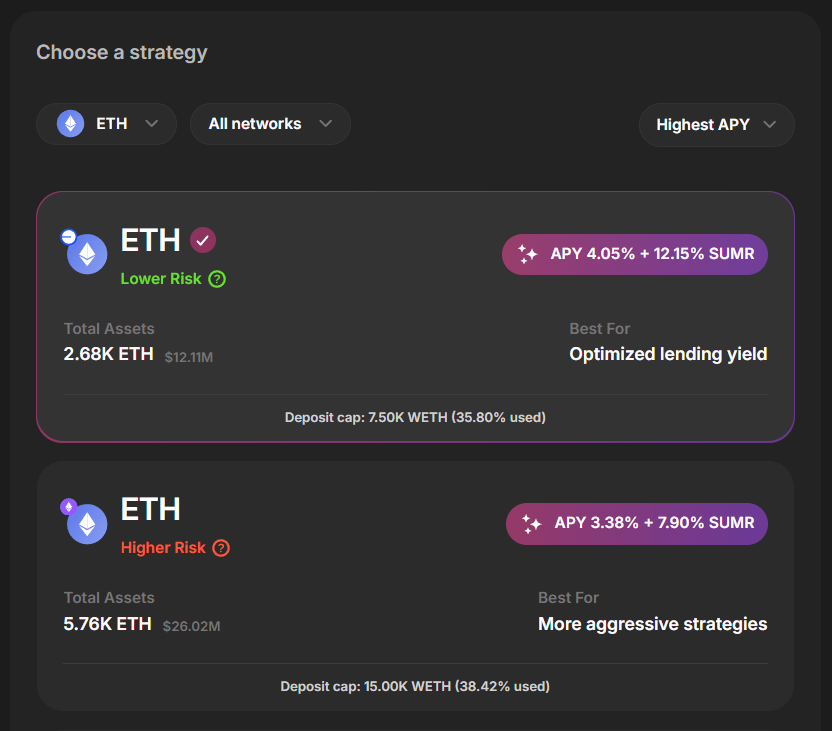Click the sparkle icon in the 4.05% APY badge
Image resolution: width=832 pixels, height=731 pixels.
(x=527, y=254)
